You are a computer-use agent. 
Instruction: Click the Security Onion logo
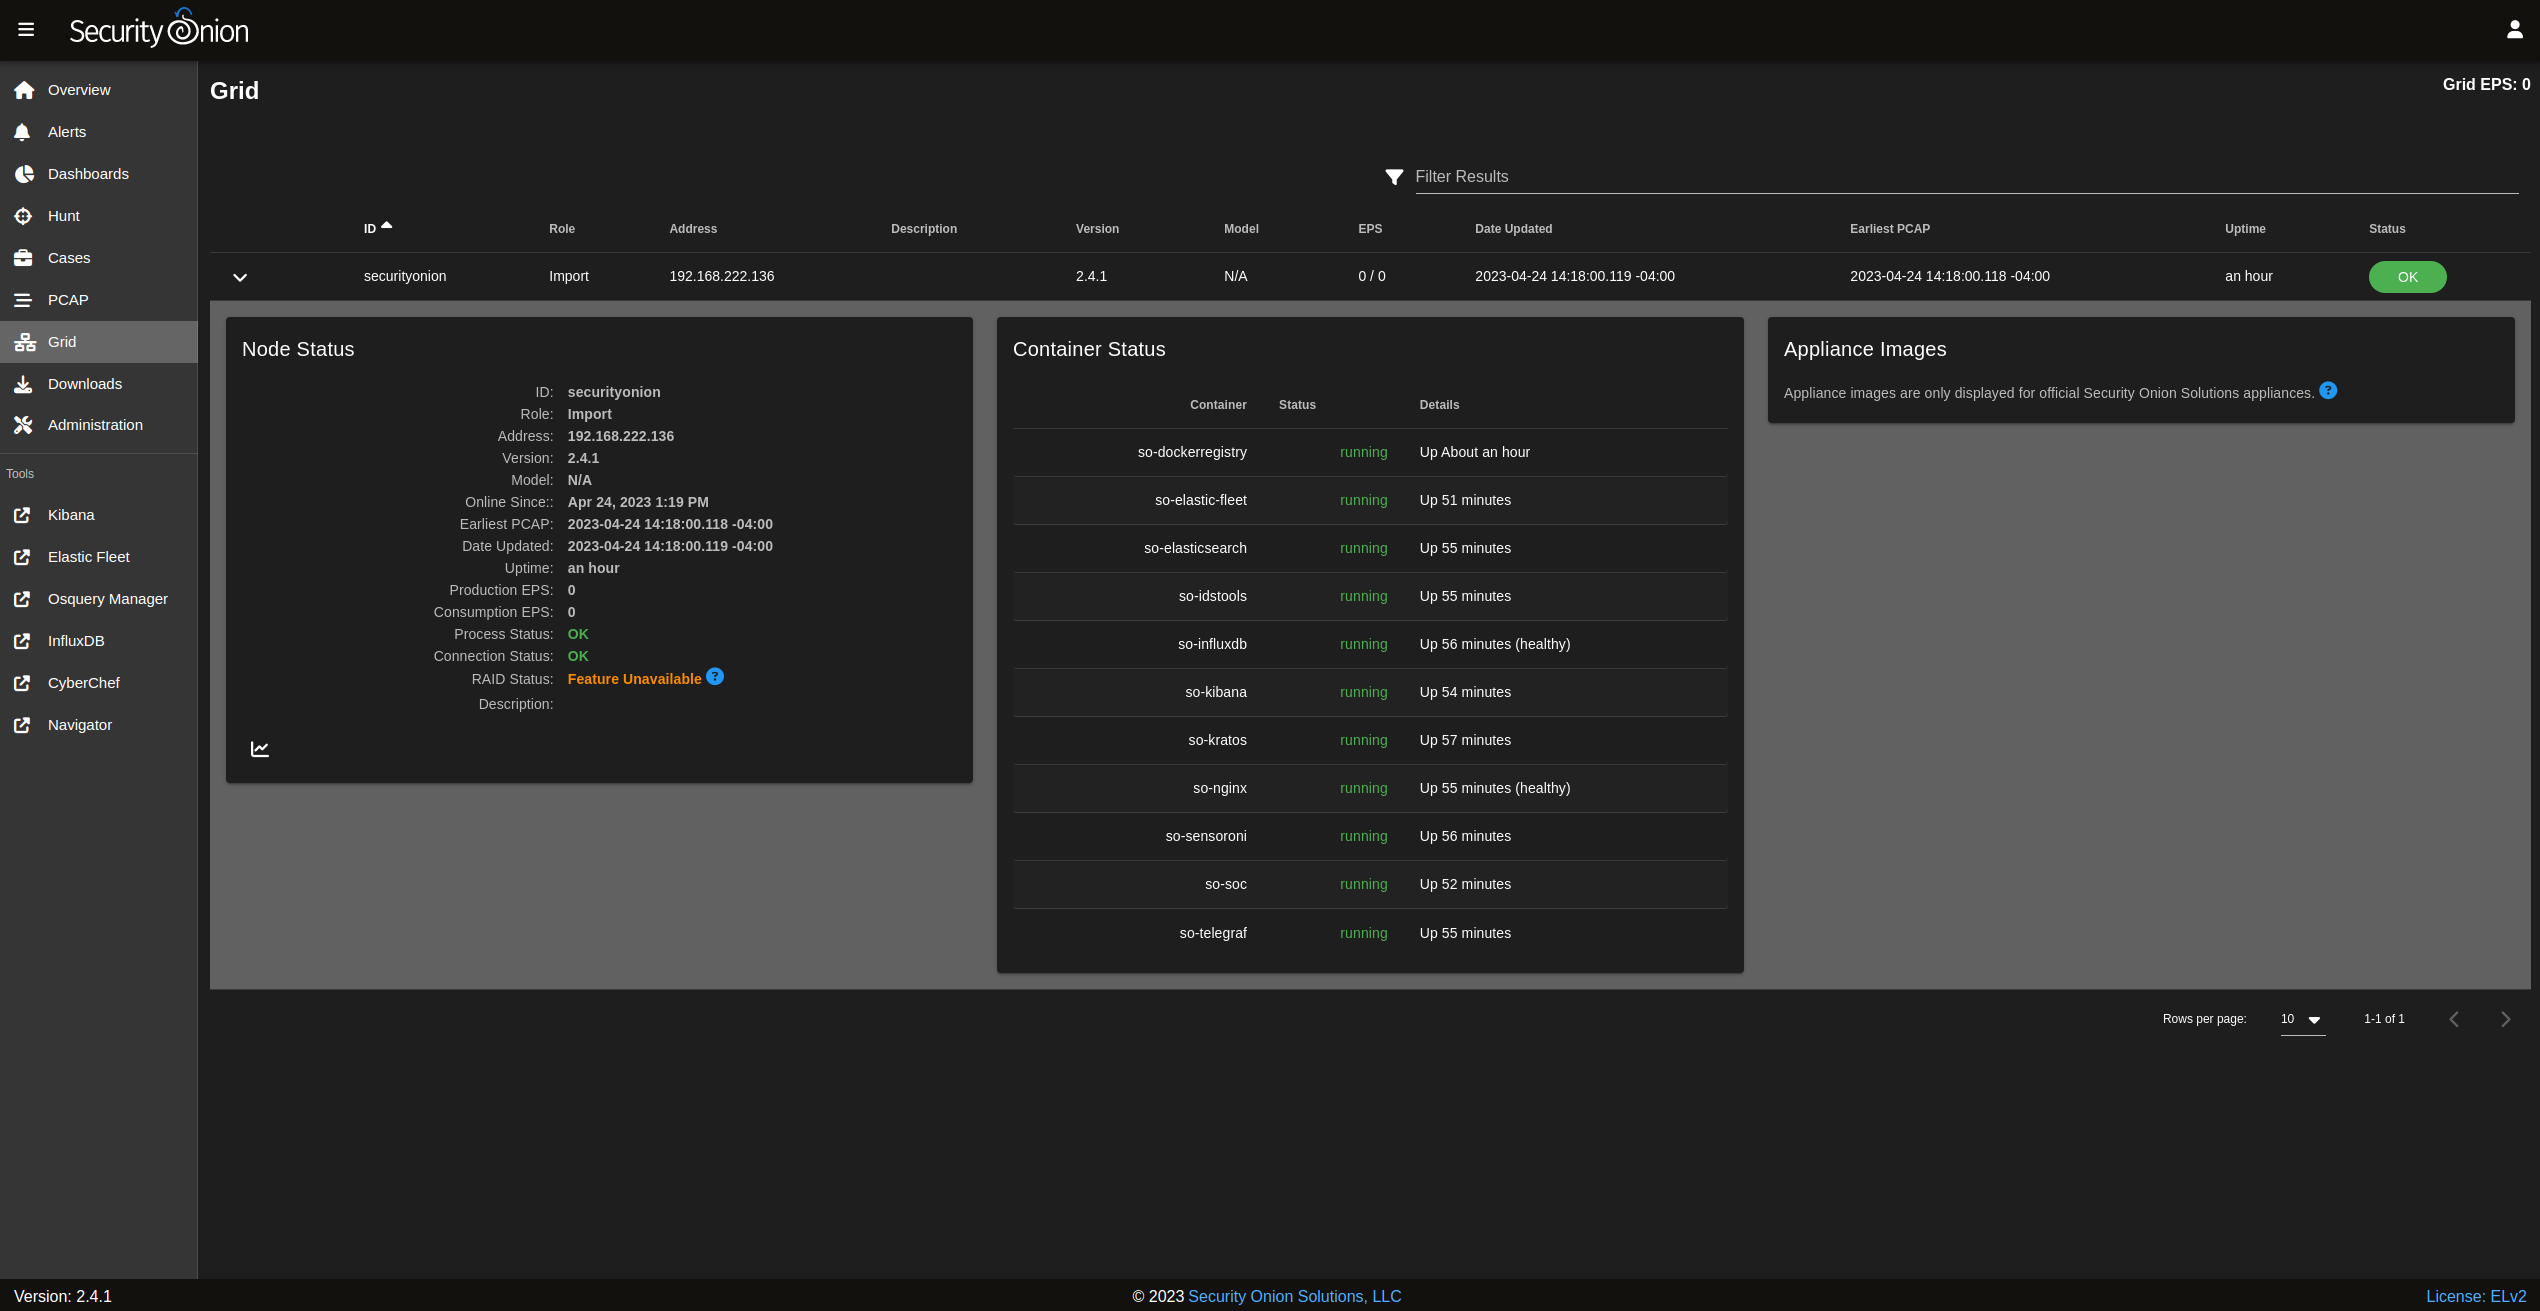click(x=159, y=29)
